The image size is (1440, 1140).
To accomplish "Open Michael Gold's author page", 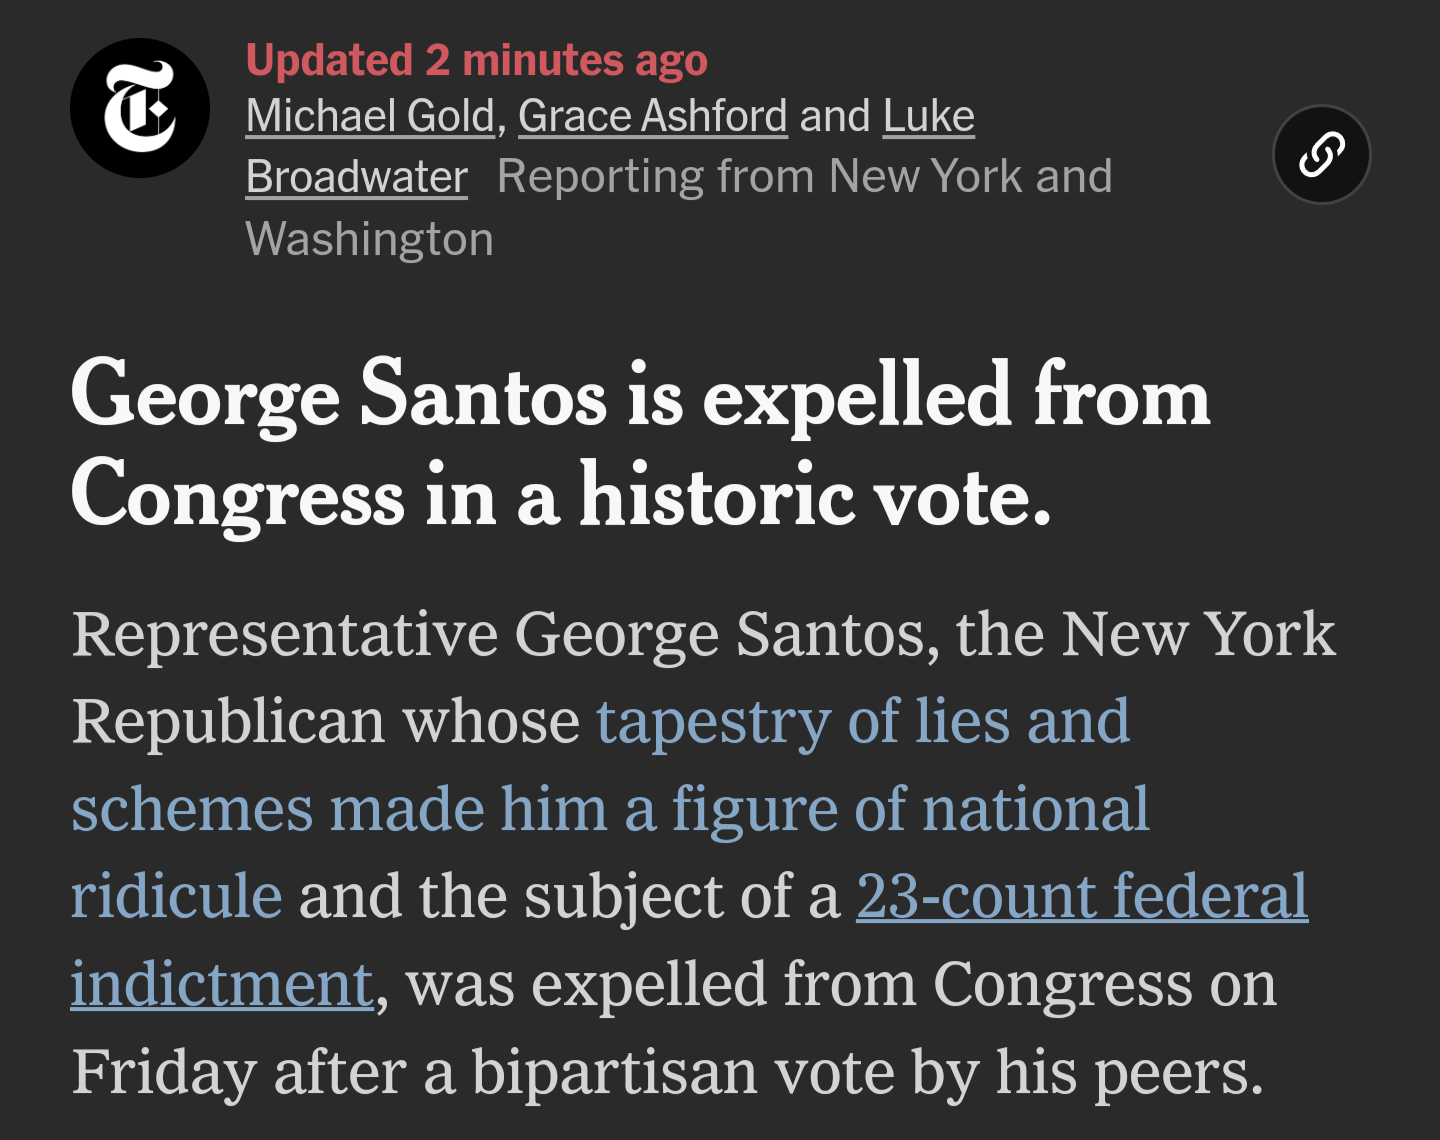I will coord(371,116).
